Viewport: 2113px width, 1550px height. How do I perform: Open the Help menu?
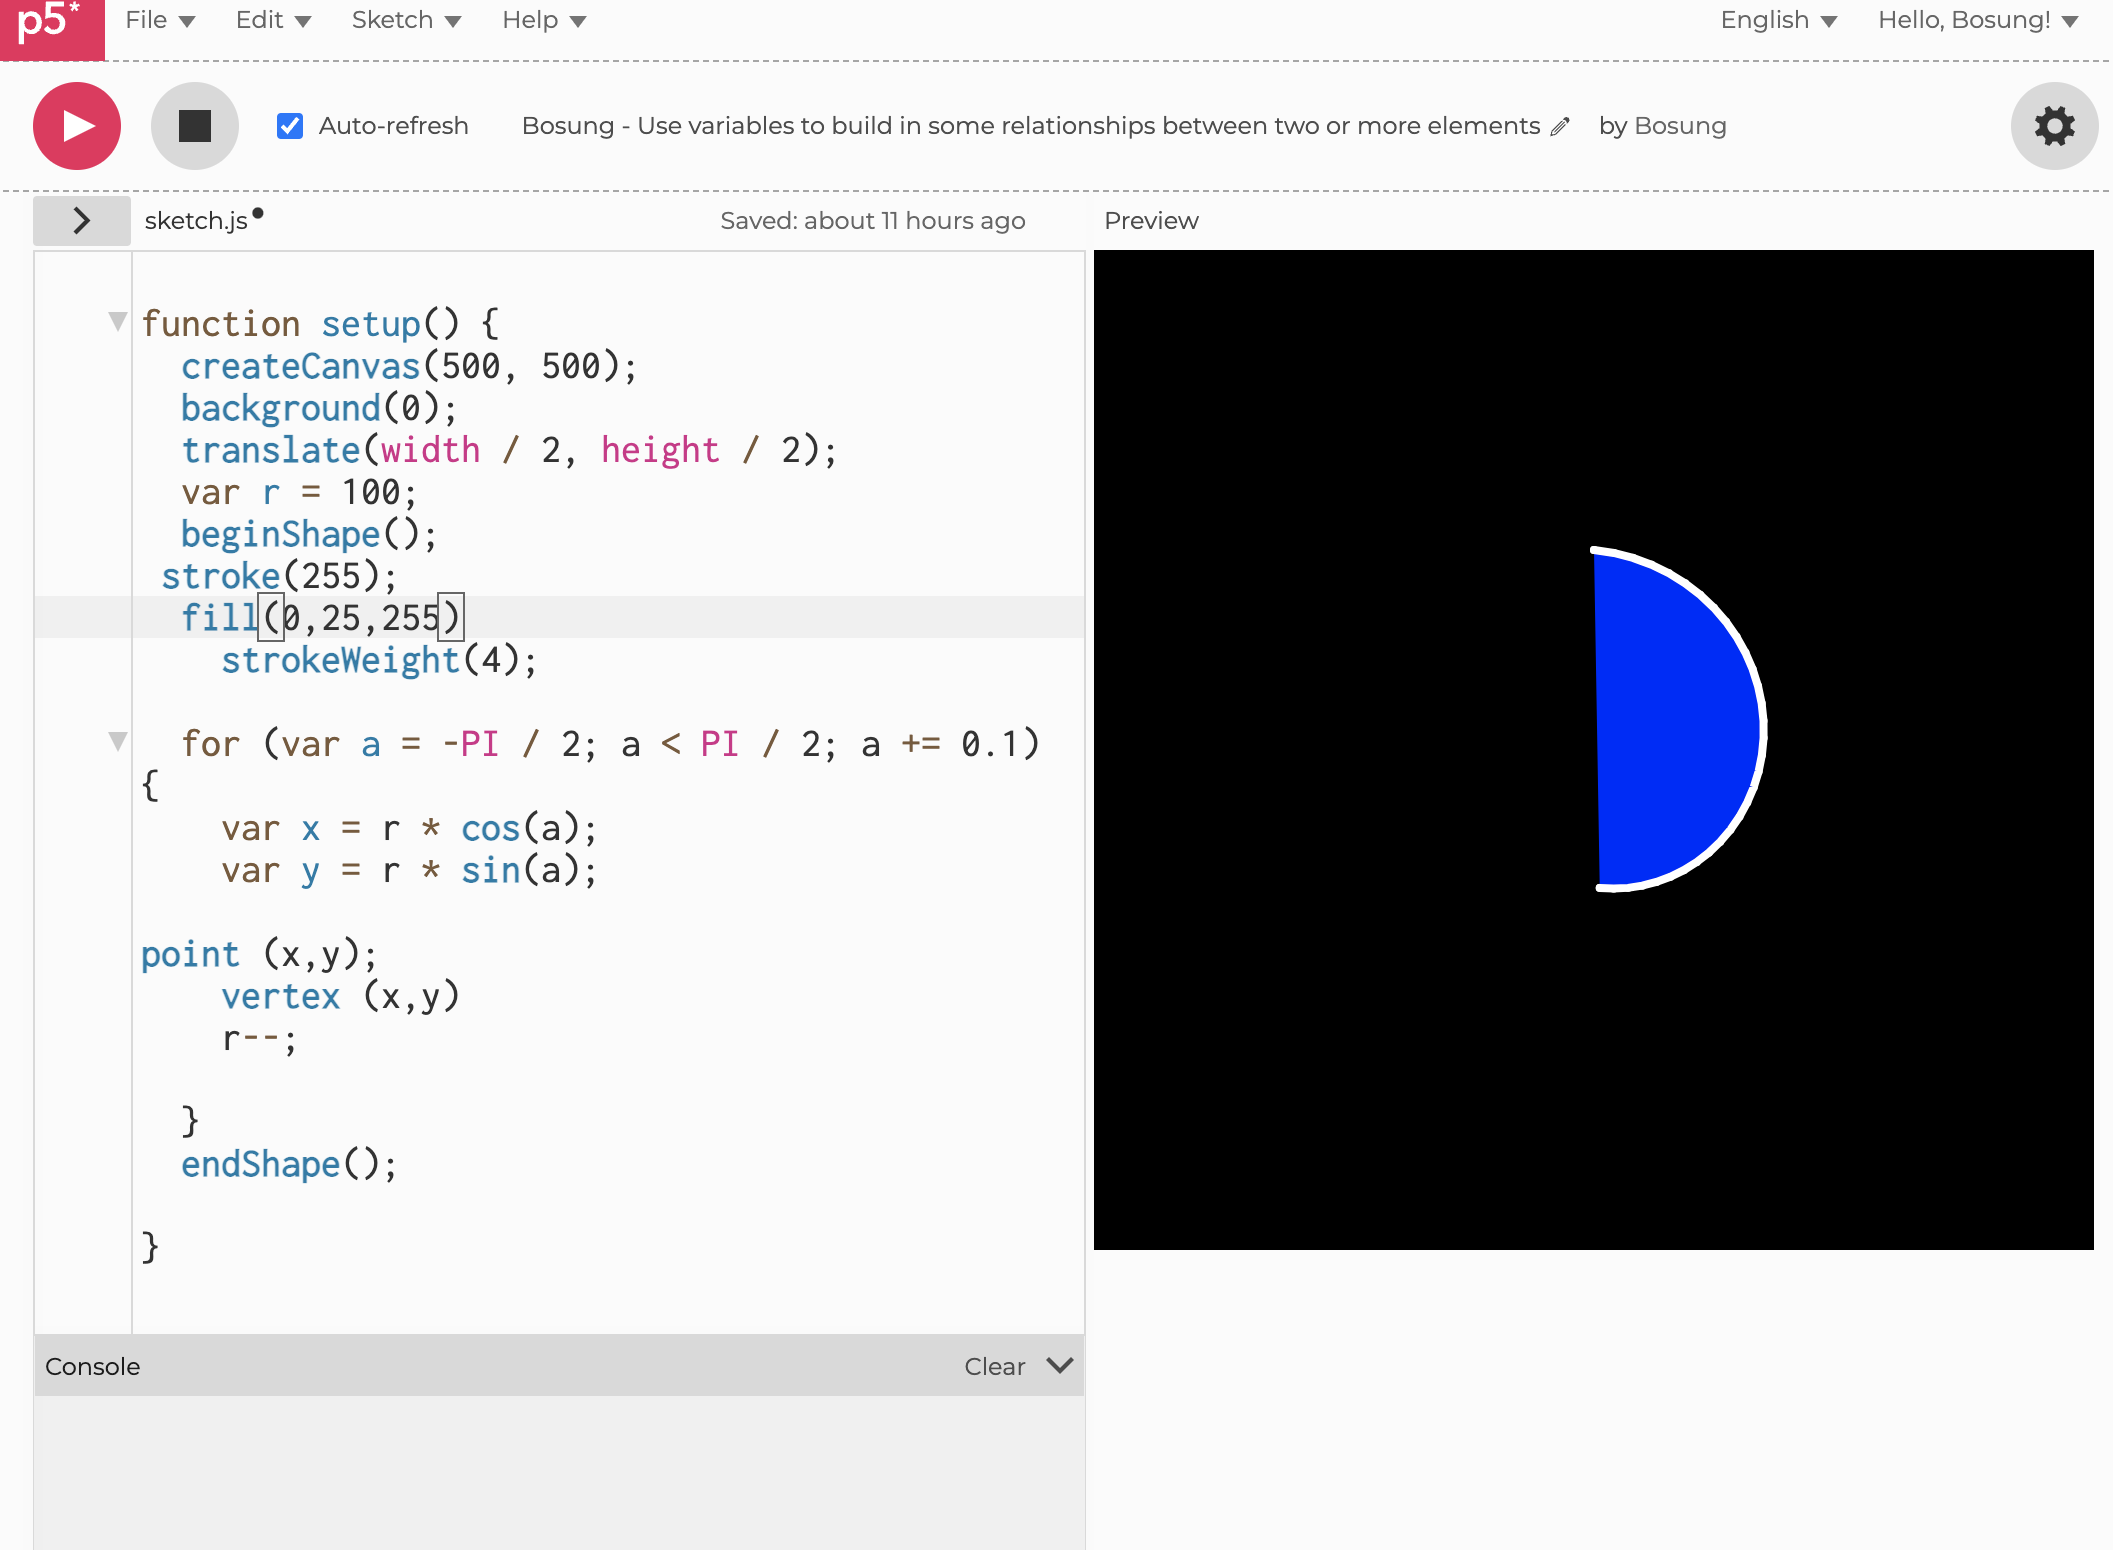pos(544,21)
